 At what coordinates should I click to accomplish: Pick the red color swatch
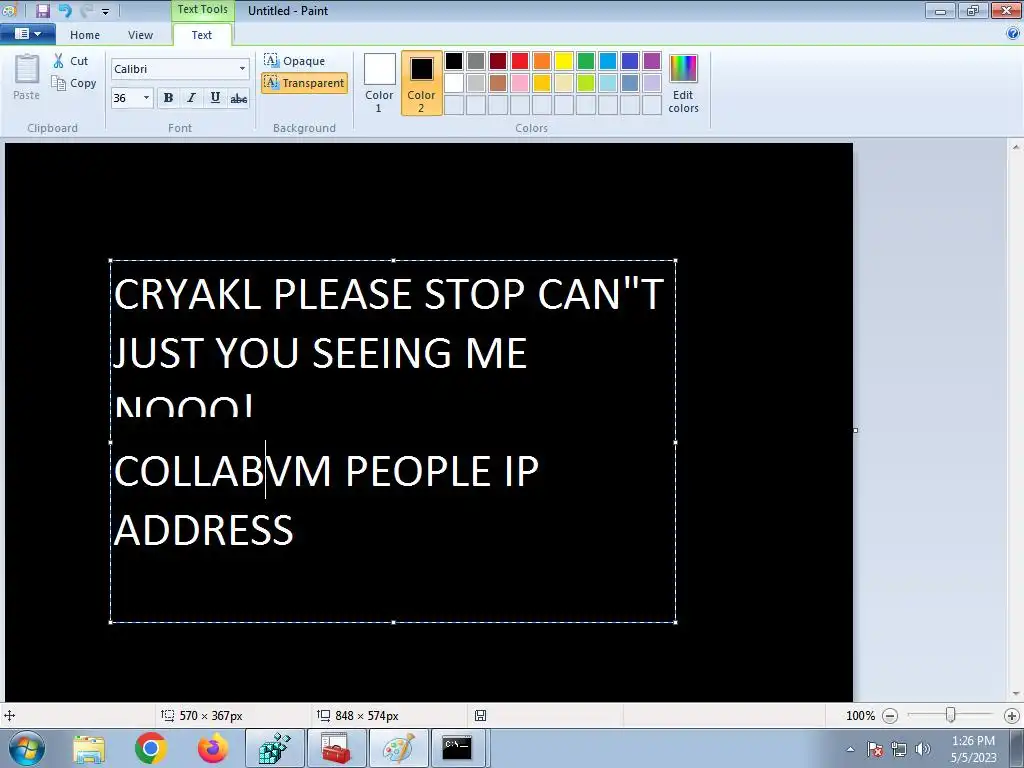tap(520, 61)
